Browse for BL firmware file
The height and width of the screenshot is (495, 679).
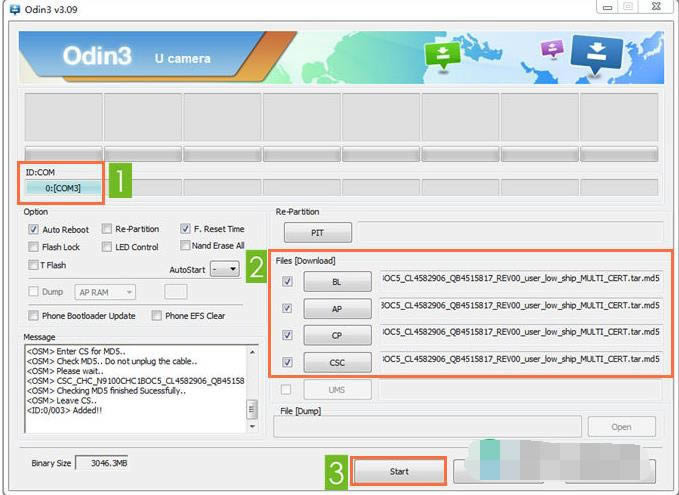[x=336, y=282]
